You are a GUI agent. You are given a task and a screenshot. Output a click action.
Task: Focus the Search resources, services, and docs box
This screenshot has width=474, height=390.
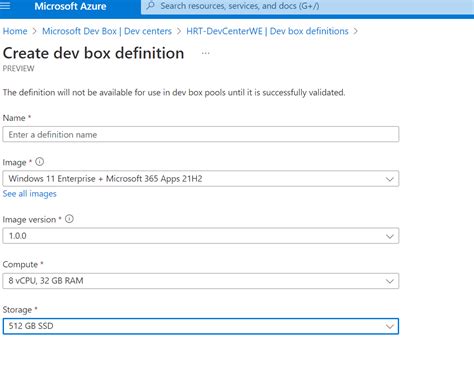(307, 6)
